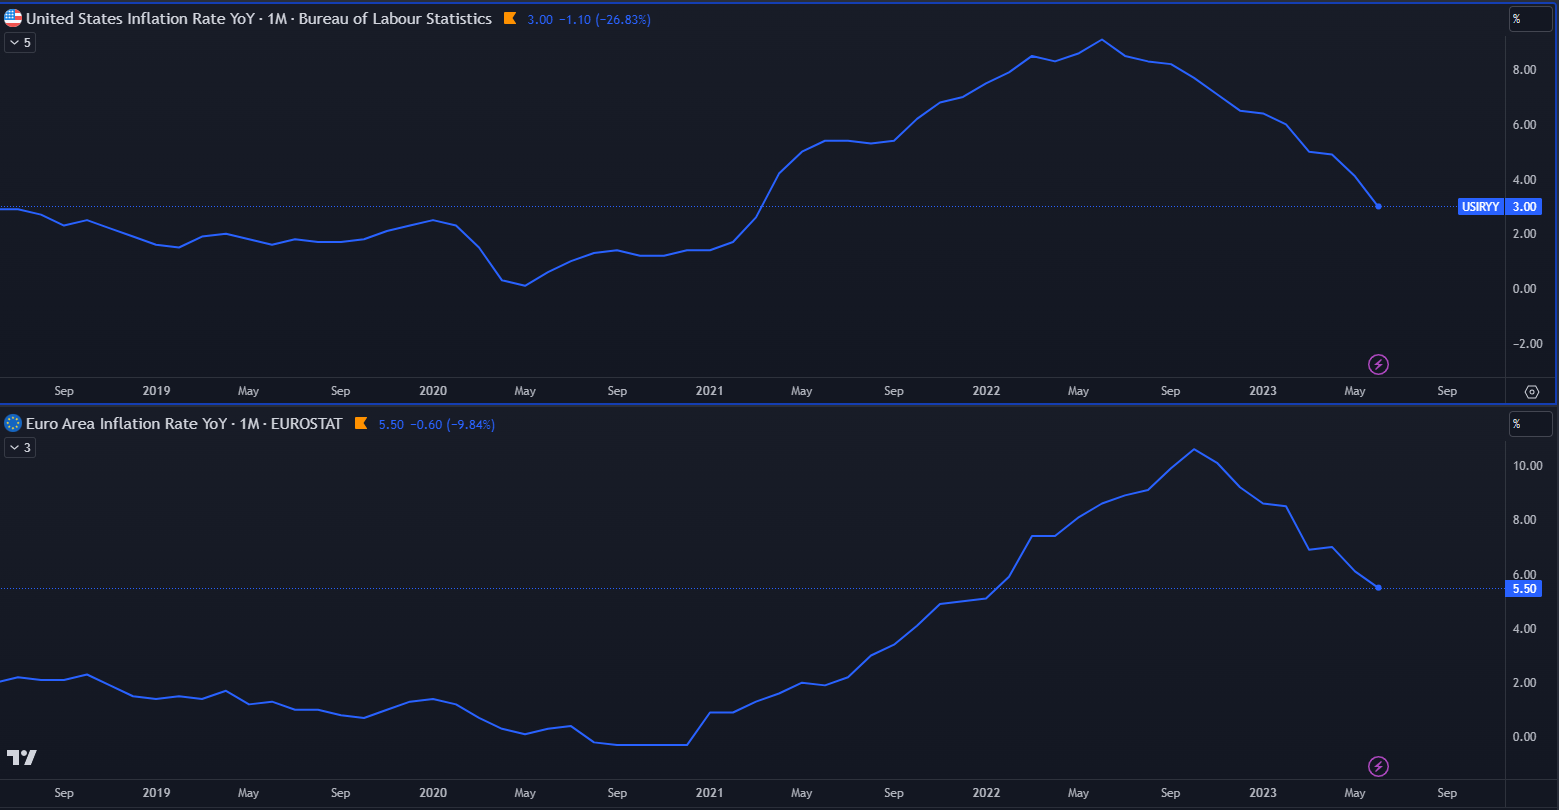
Task: Click the last data point on US inflation line
Action: [1378, 207]
